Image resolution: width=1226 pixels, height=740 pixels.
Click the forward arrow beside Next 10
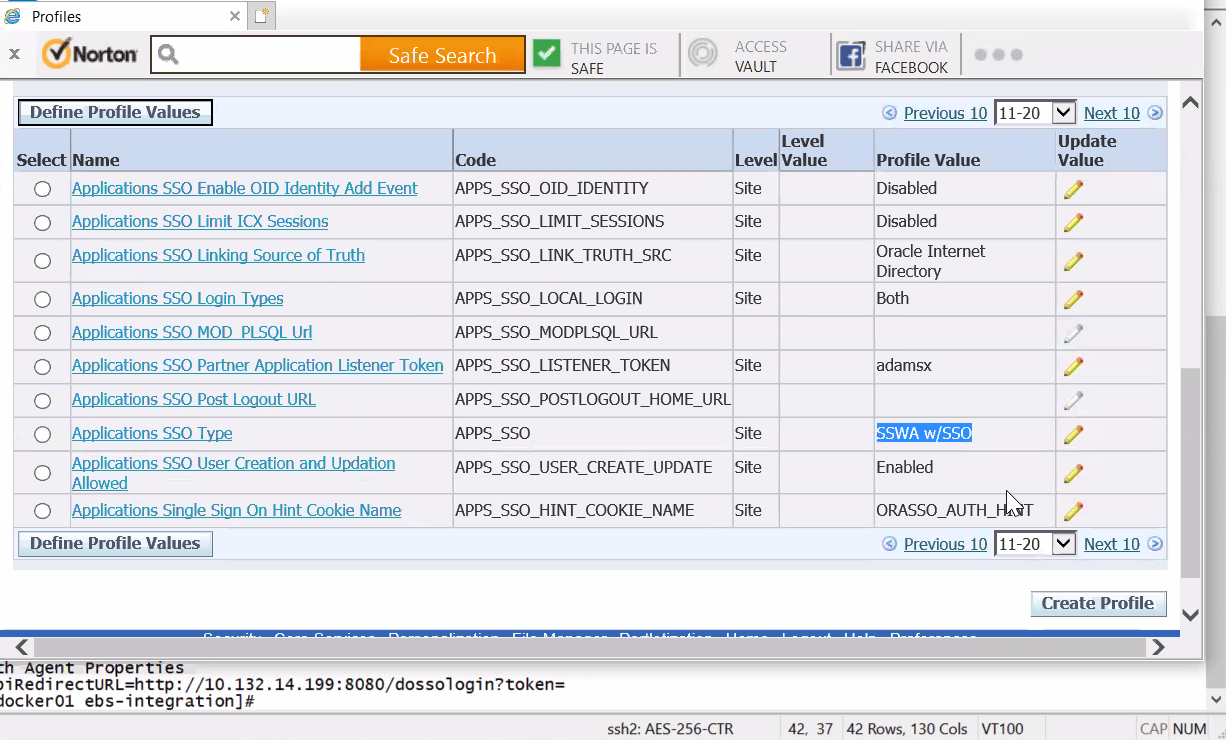[1155, 113]
